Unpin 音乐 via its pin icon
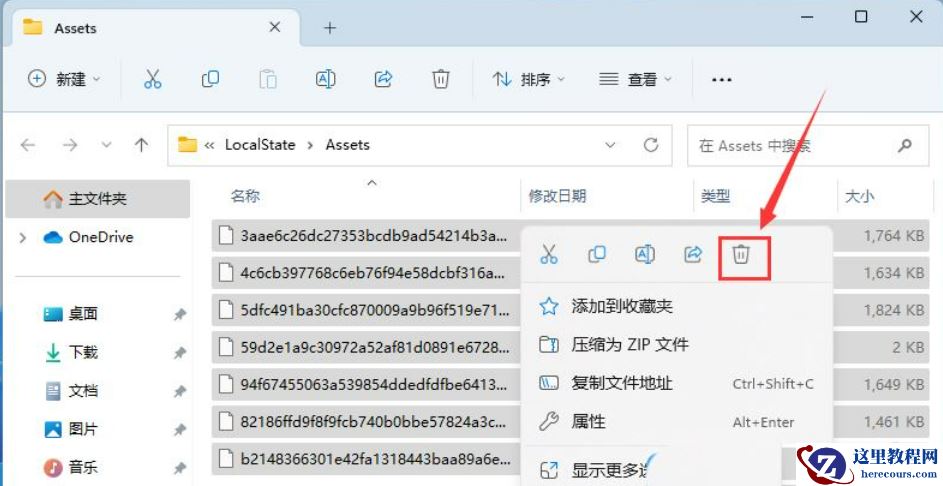Screen dimensions: 943x486 coord(179,467)
